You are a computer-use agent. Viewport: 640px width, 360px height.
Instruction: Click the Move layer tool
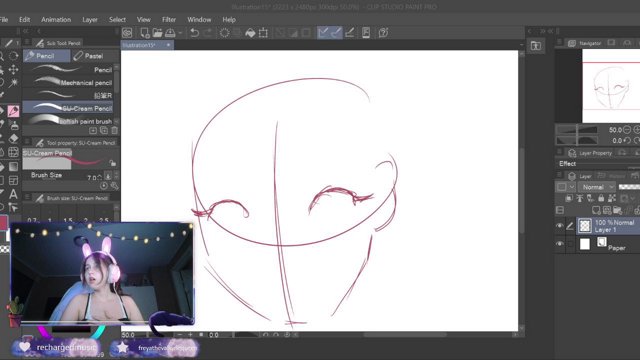[x=13, y=69]
